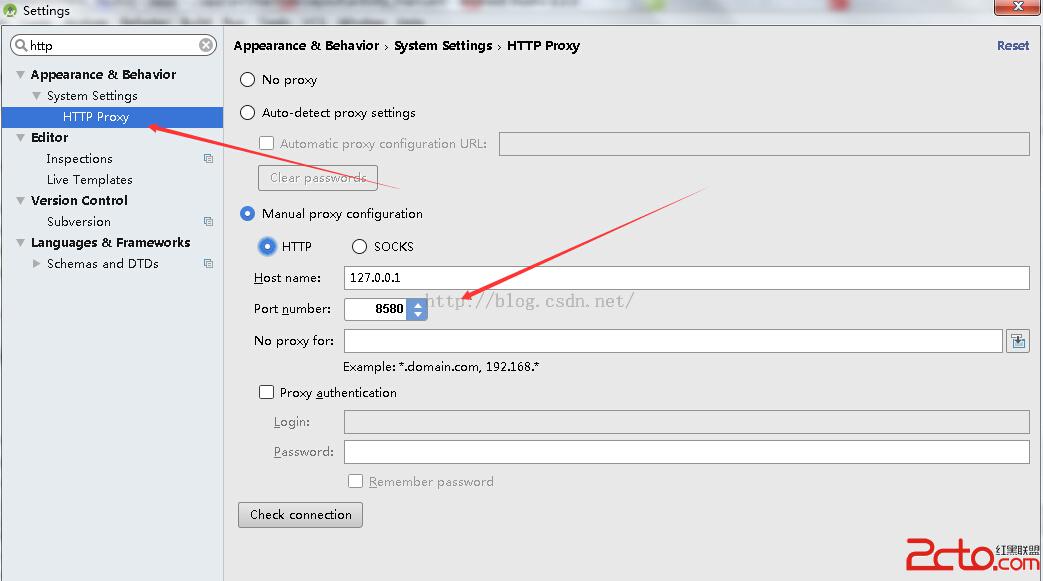
Task: Choose the SOCKS proxy type
Action: click(359, 246)
